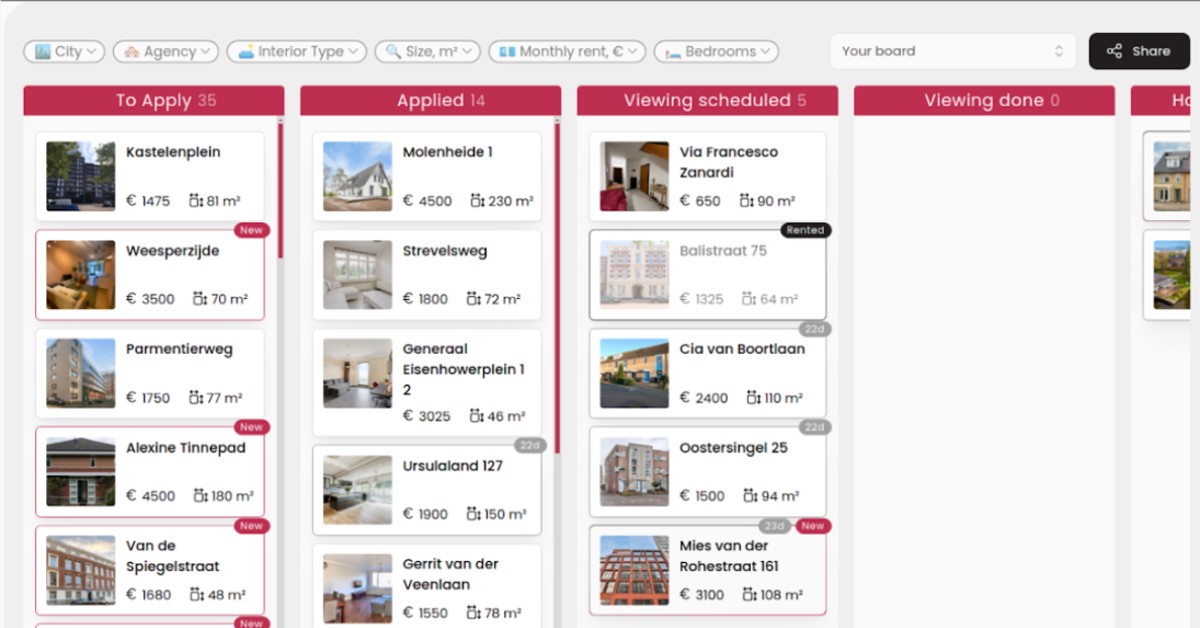Image resolution: width=1200 pixels, height=628 pixels.
Task: Open the Gerrit van der Veenlaan thumbnail
Action: (x=358, y=589)
